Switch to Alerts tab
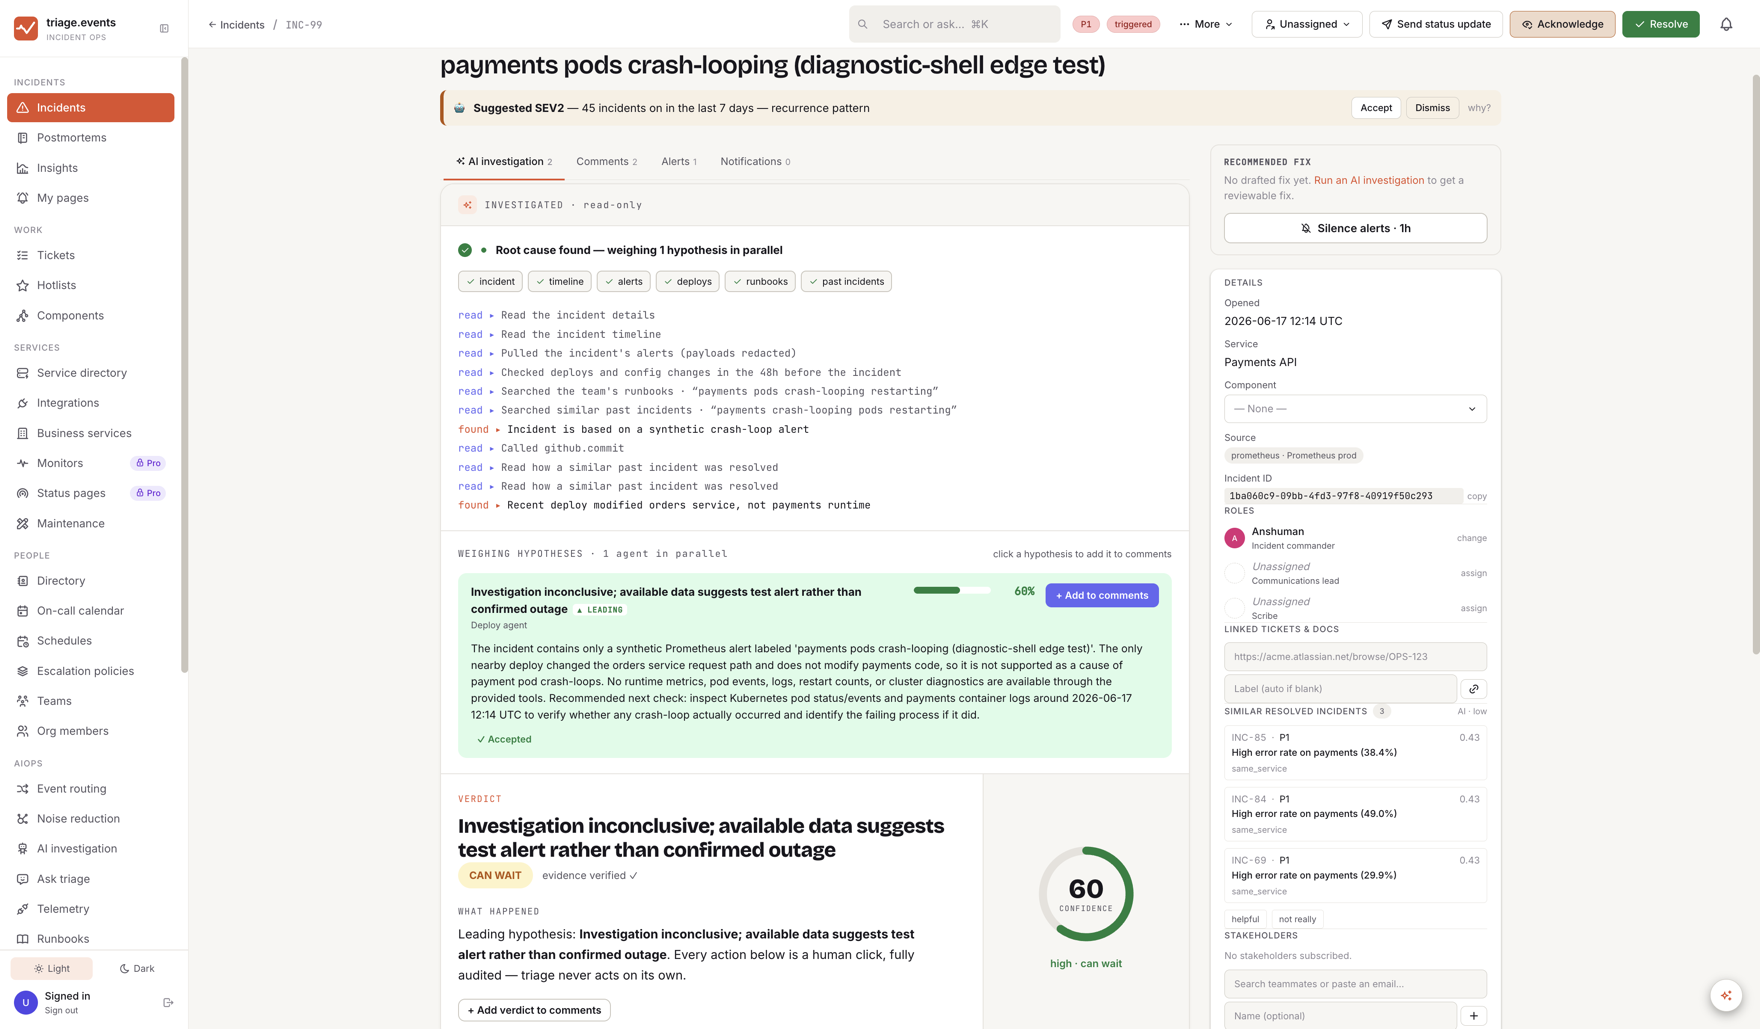This screenshot has width=1760, height=1029. pos(679,162)
